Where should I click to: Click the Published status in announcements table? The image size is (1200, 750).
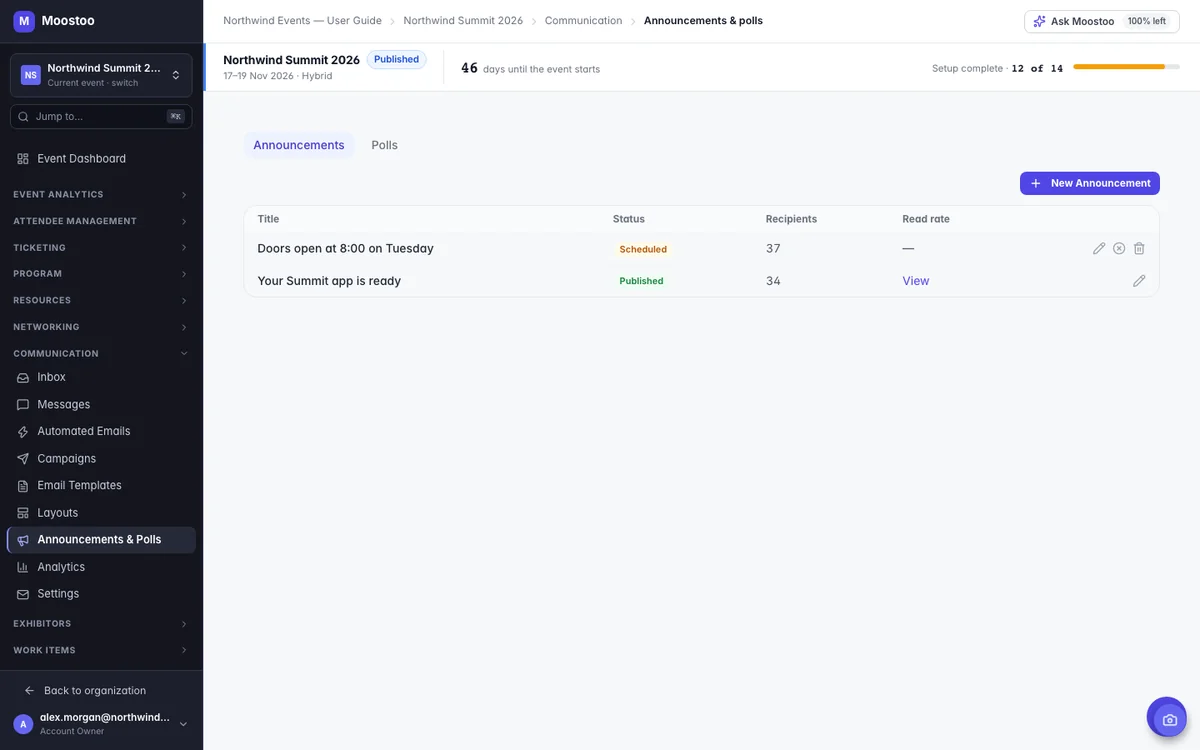click(641, 281)
